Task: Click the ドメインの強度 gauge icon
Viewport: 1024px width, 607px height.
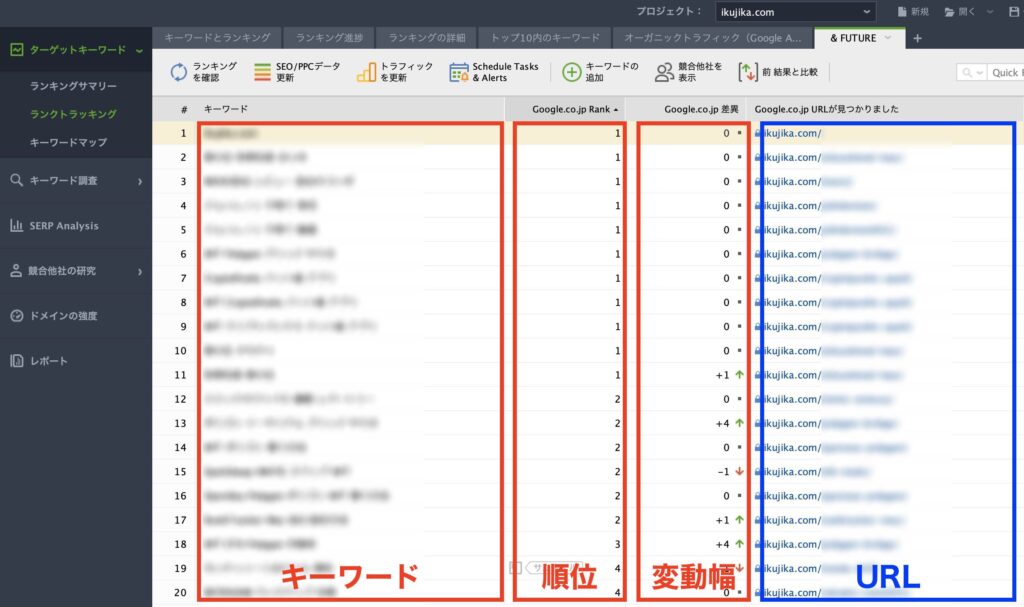Action: pyautogui.click(x=16, y=316)
